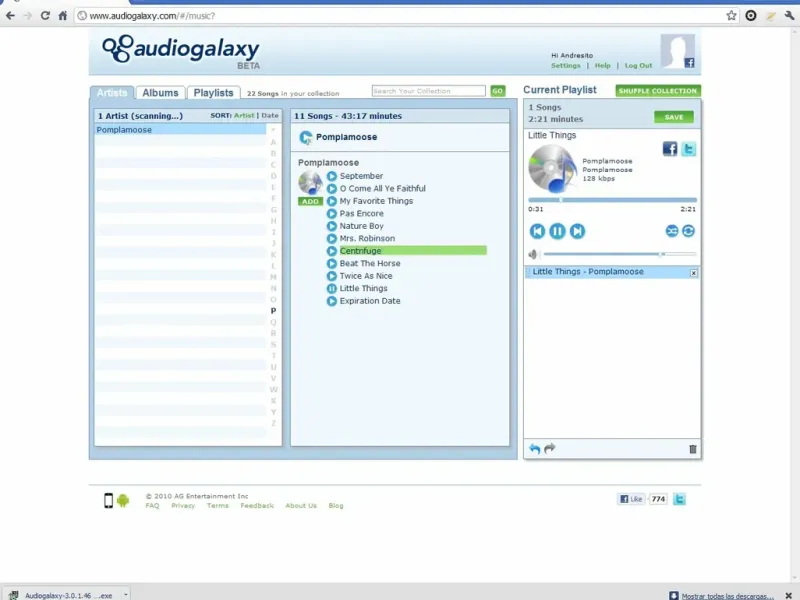
Task: Skip to previous track in player
Action: click(537, 231)
